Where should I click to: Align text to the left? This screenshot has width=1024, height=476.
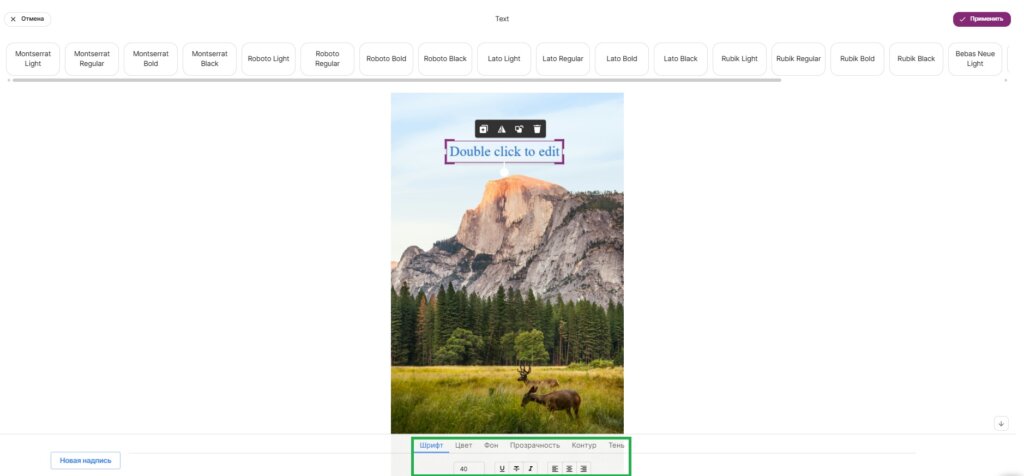coord(555,468)
